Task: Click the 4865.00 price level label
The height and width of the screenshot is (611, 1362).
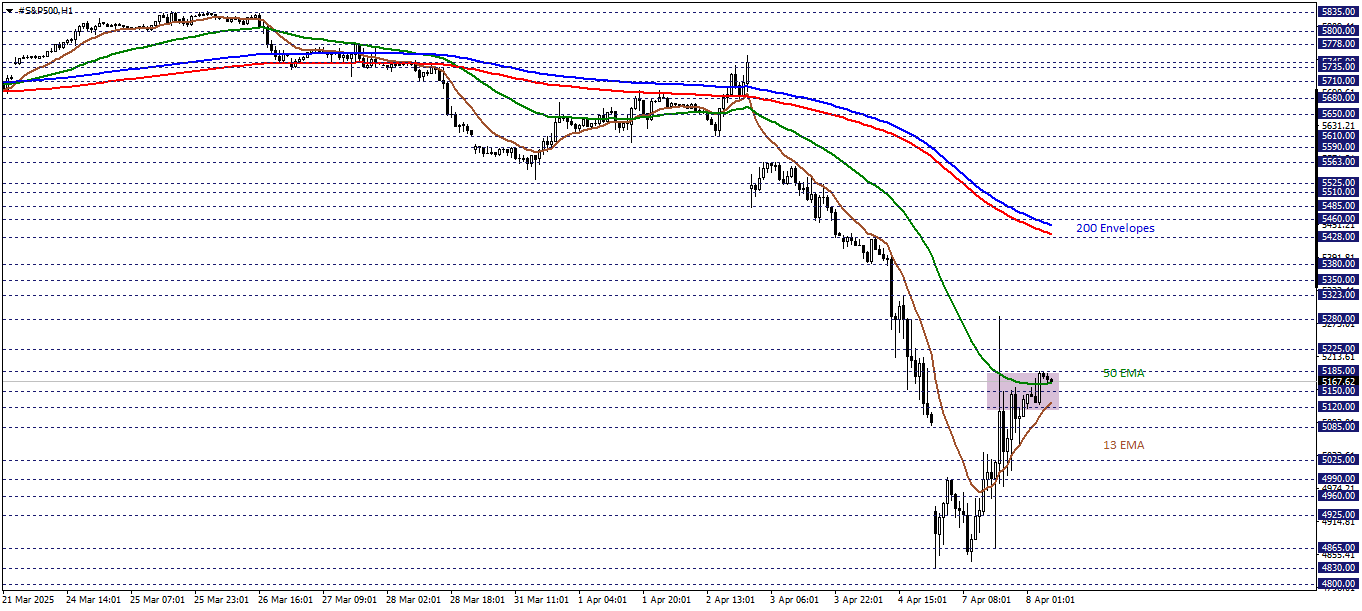Action: (x=1338, y=549)
